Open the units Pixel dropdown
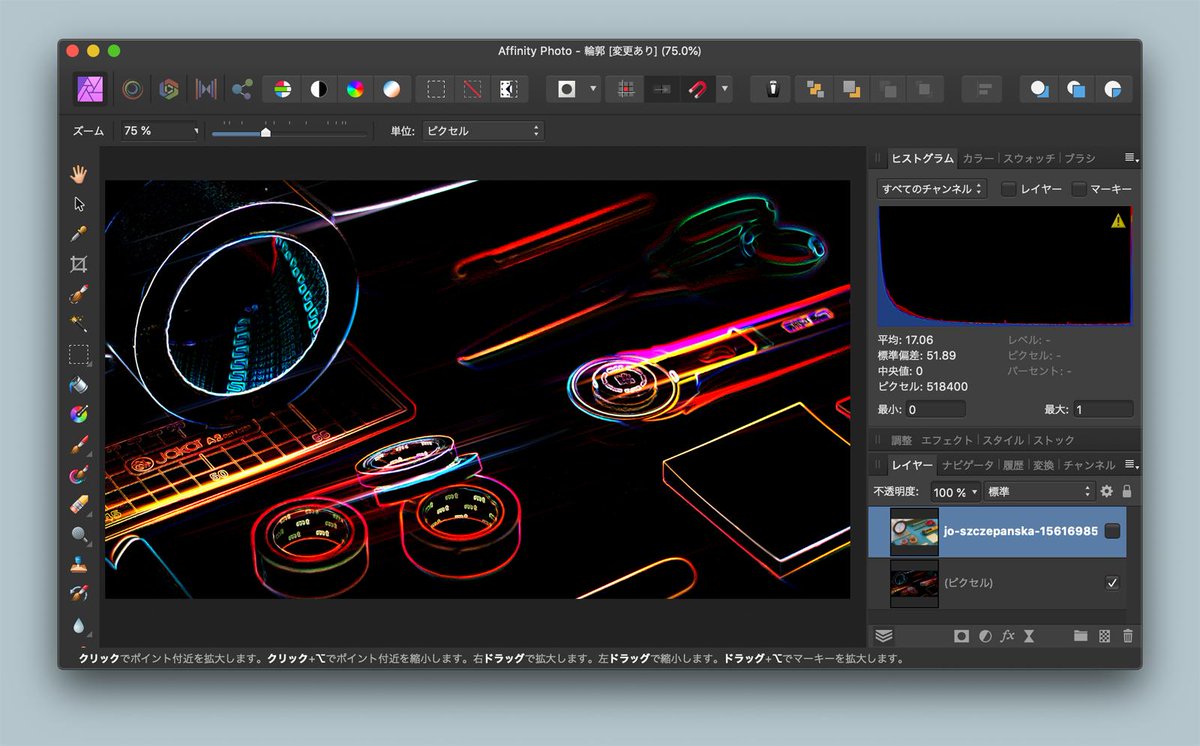The image size is (1200, 746). tap(482, 131)
